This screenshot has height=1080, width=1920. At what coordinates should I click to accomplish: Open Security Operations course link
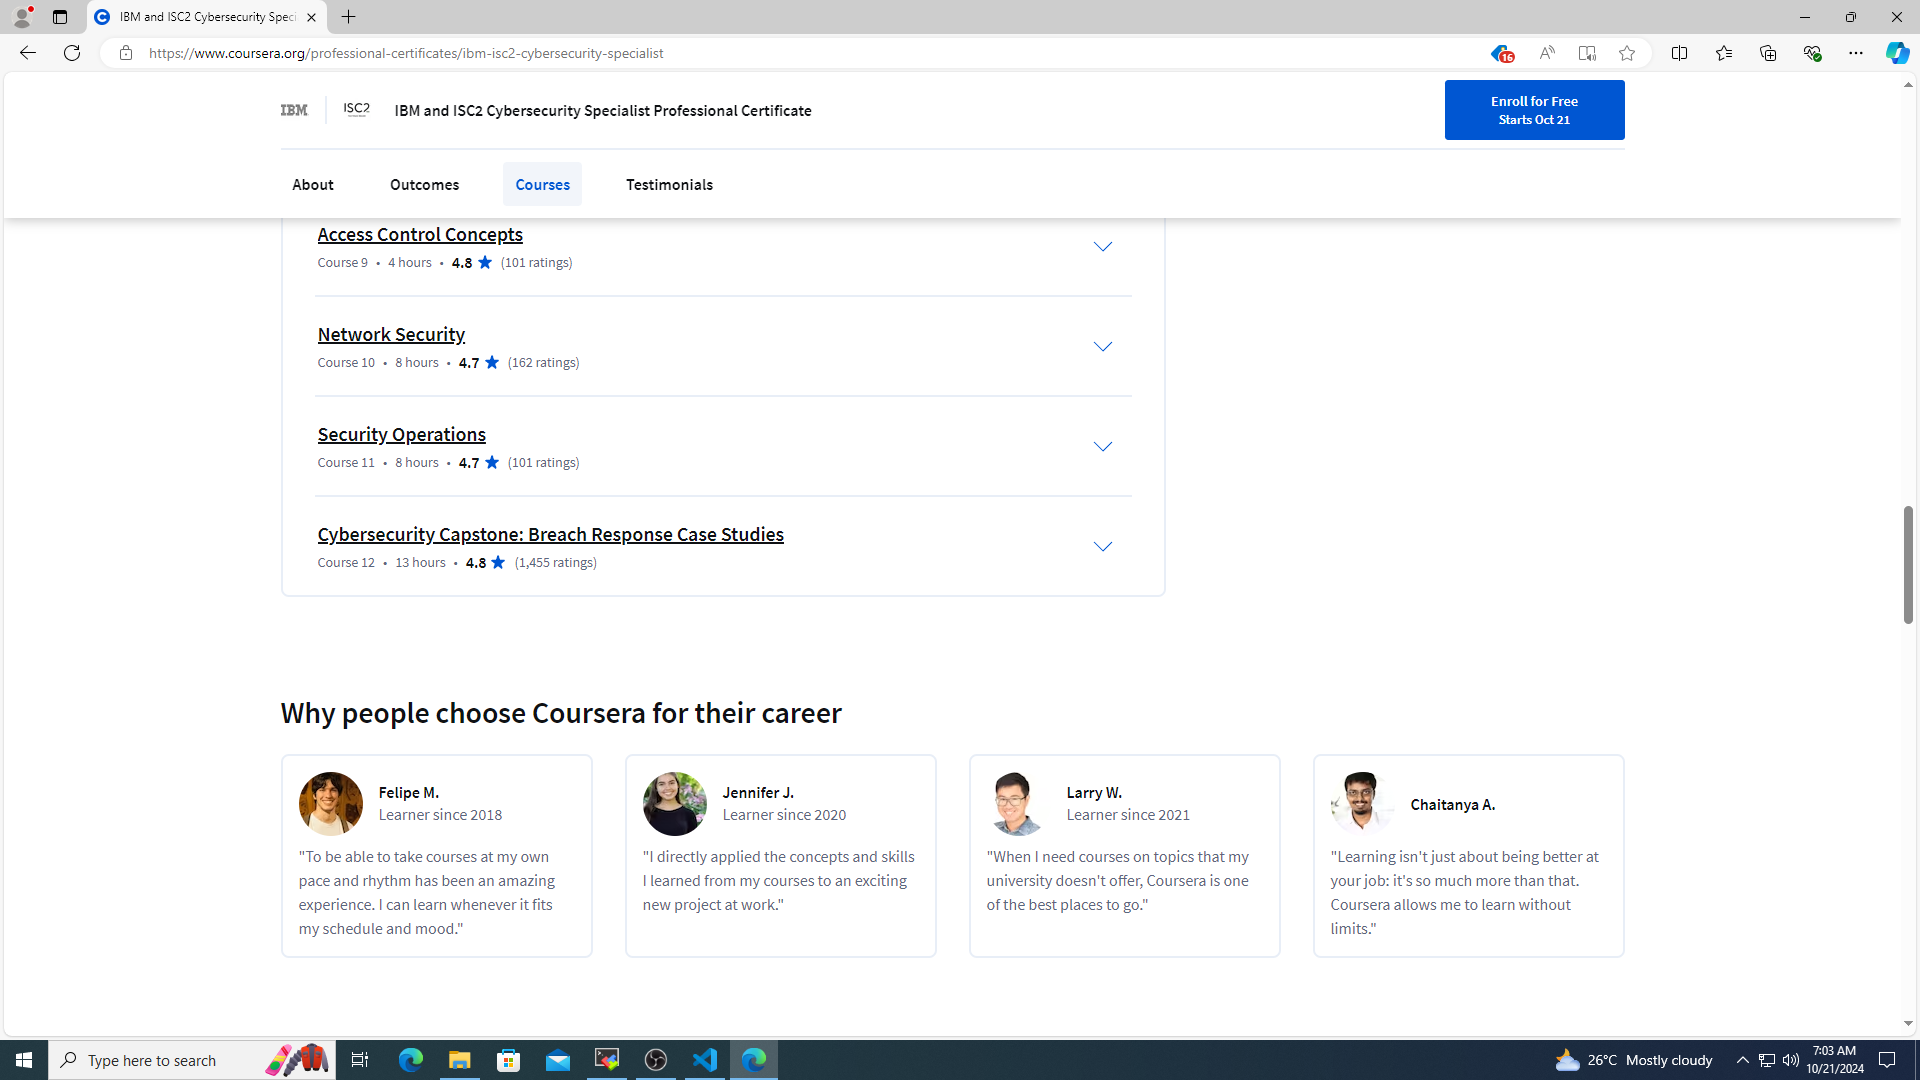point(402,434)
